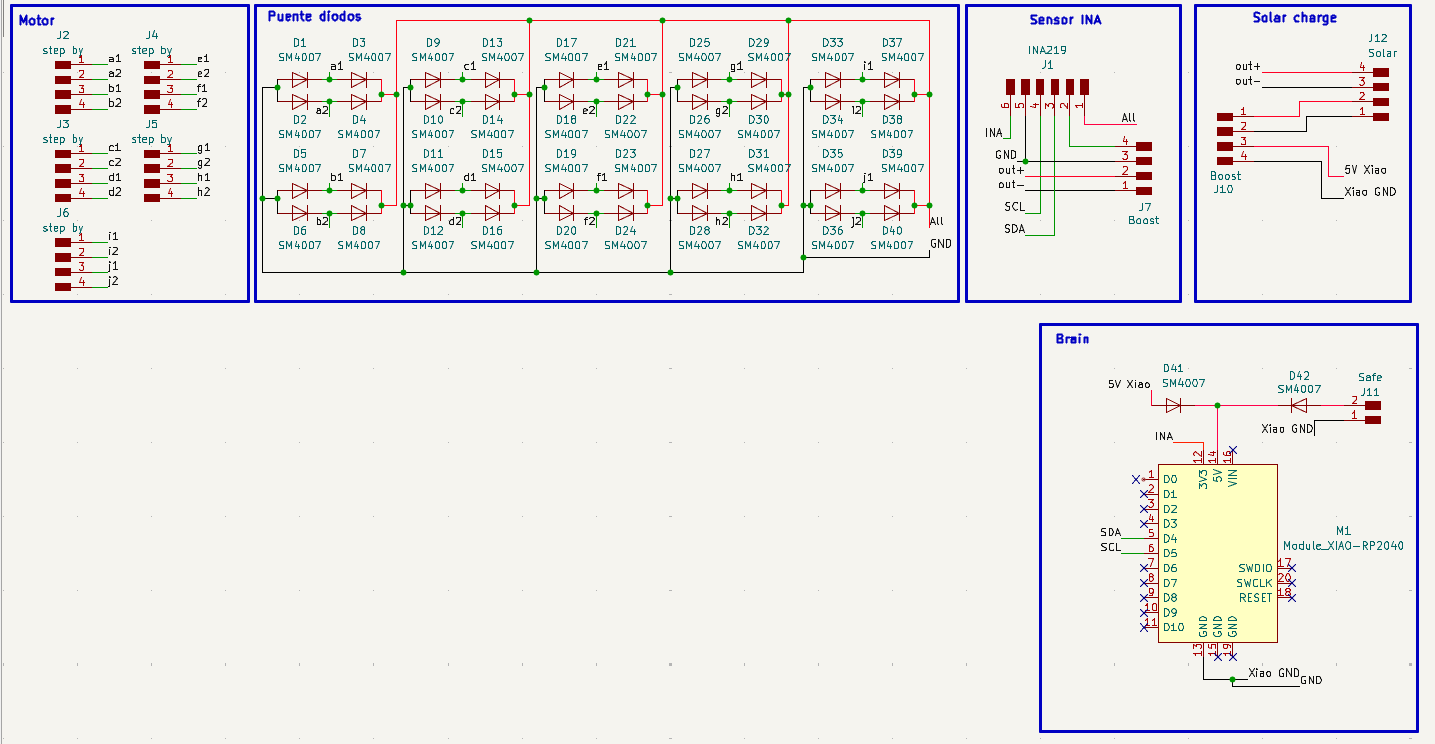Select the SDA label in Brain section
This screenshot has width=1435, height=744.
pyautogui.click(x=1110, y=532)
